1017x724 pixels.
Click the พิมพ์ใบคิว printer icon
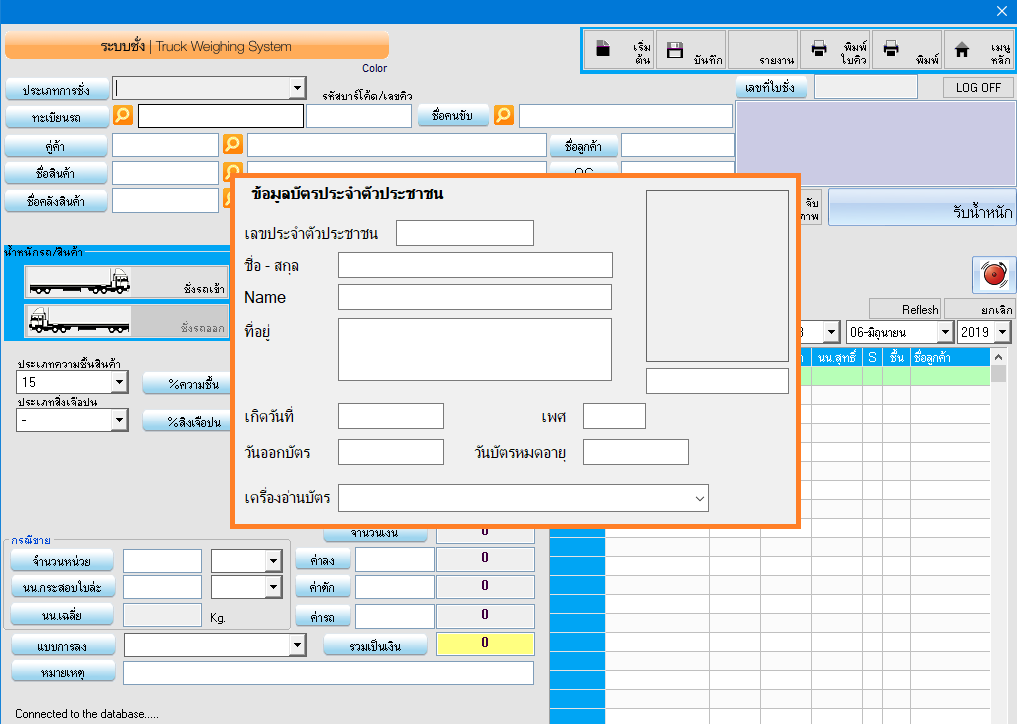(819, 49)
